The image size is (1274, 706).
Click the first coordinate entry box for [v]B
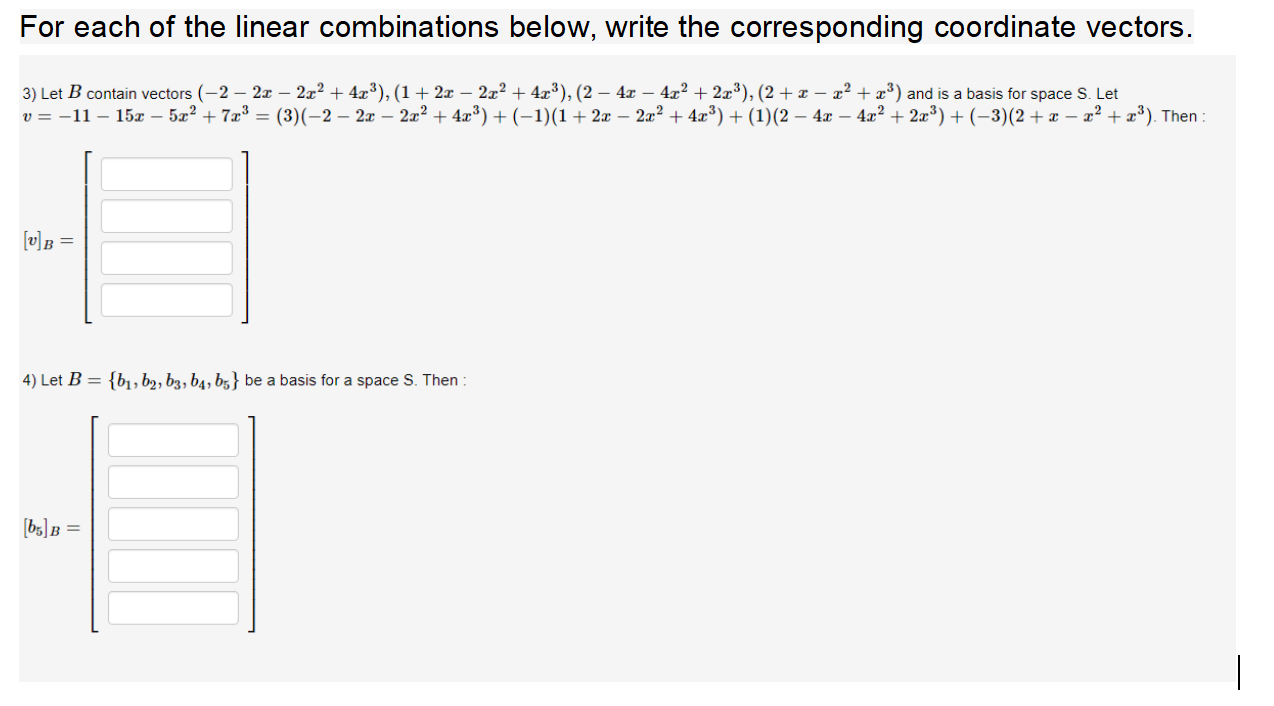click(166, 173)
